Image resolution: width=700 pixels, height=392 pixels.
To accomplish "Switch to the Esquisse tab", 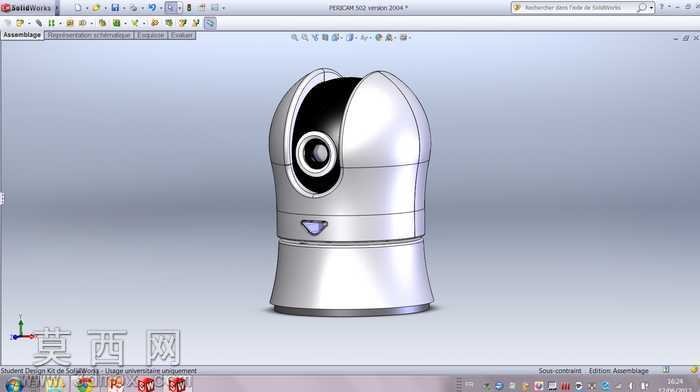I will 151,35.
